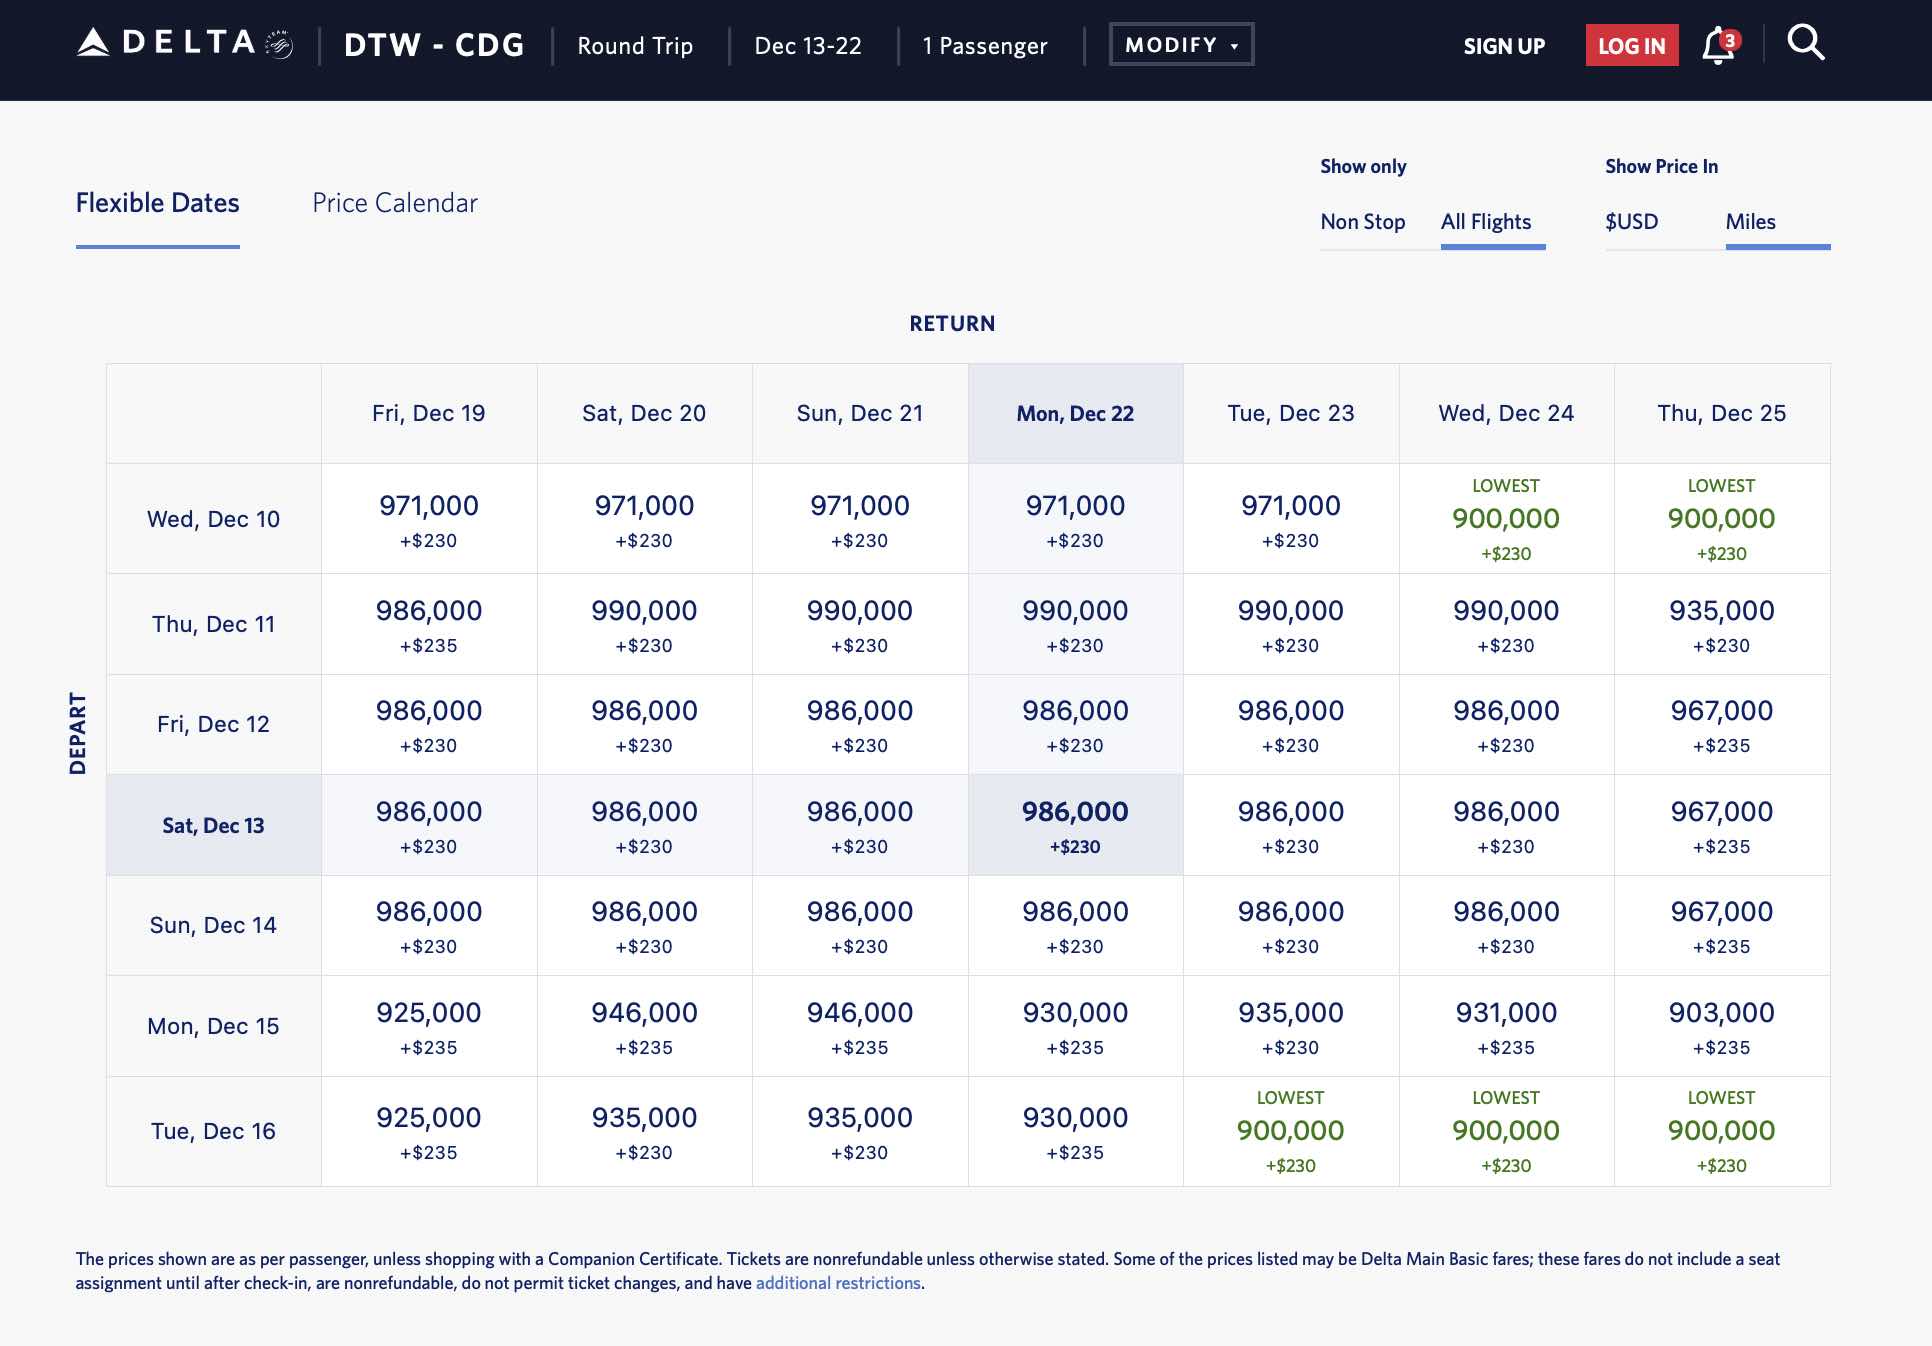The height and width of the screenshot is (1346, 1932).
Task: Open the notifications bell icon
Action: coord(1718,45)
